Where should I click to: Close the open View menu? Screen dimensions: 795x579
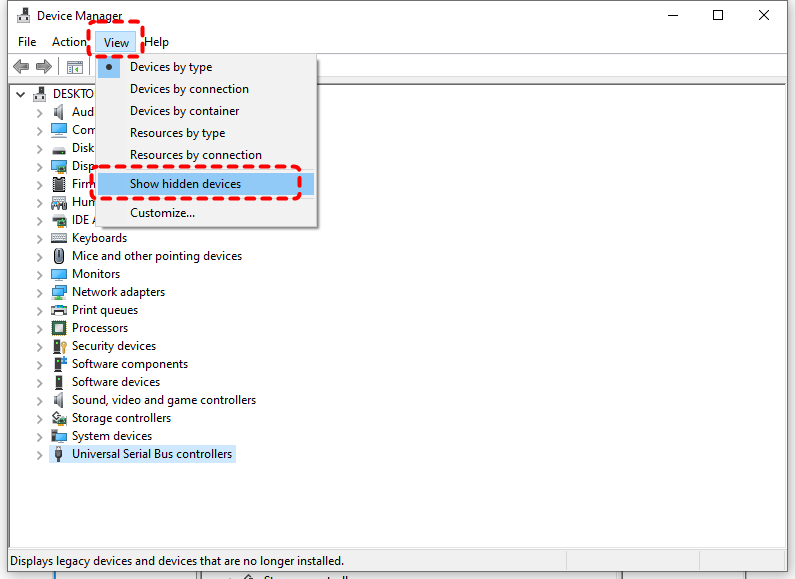[x=116, y=43]
